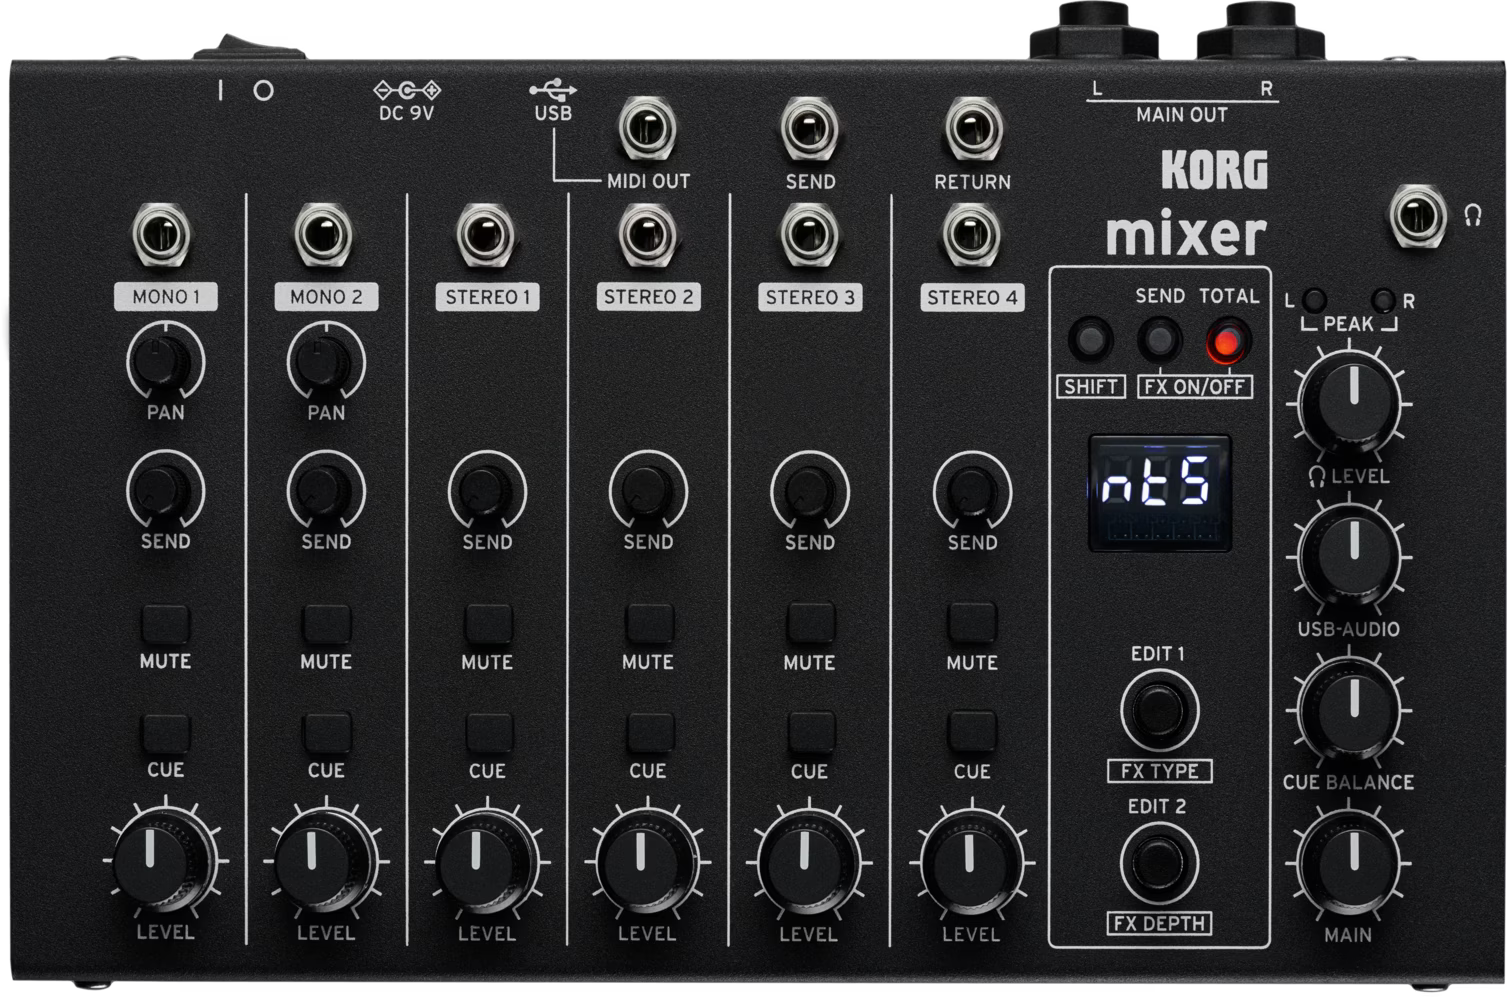Image resolution: width=1507 pixels, height=1000 pixels.
Task: Click the MIDI OUT jack
Action: (x=646, y=129)
